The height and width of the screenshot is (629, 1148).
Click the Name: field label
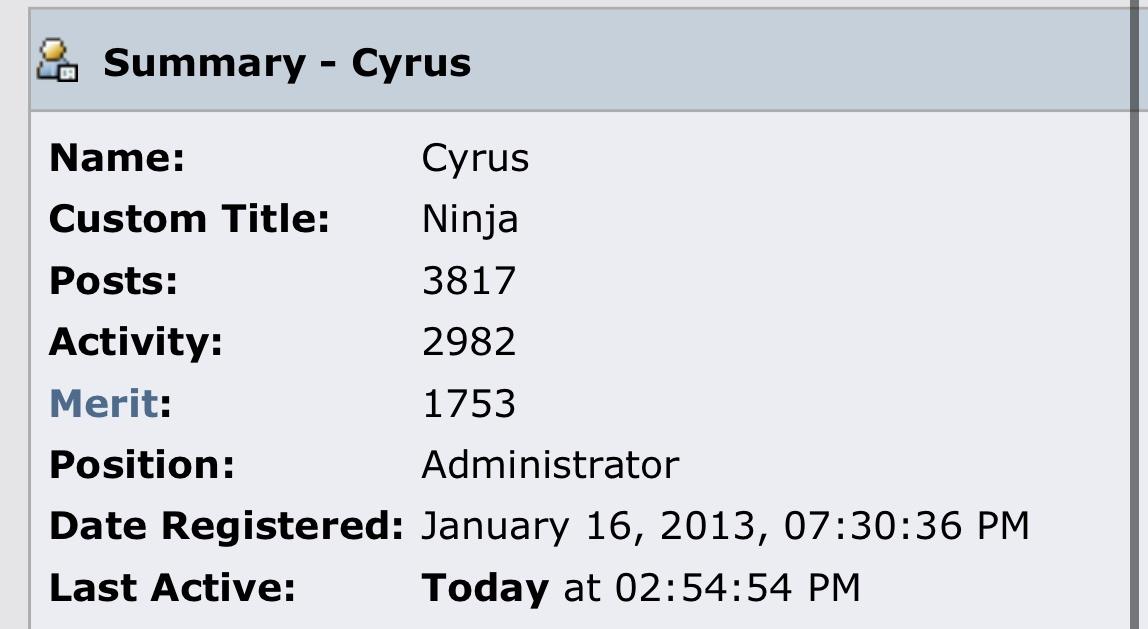(117, 157)
